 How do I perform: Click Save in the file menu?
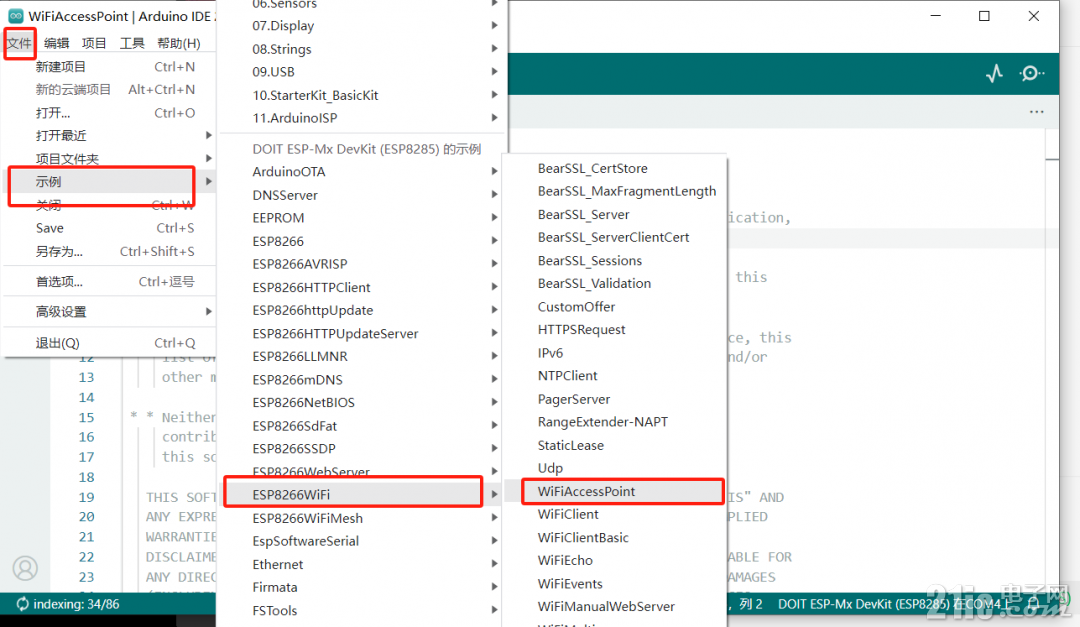tap(110, 228)
